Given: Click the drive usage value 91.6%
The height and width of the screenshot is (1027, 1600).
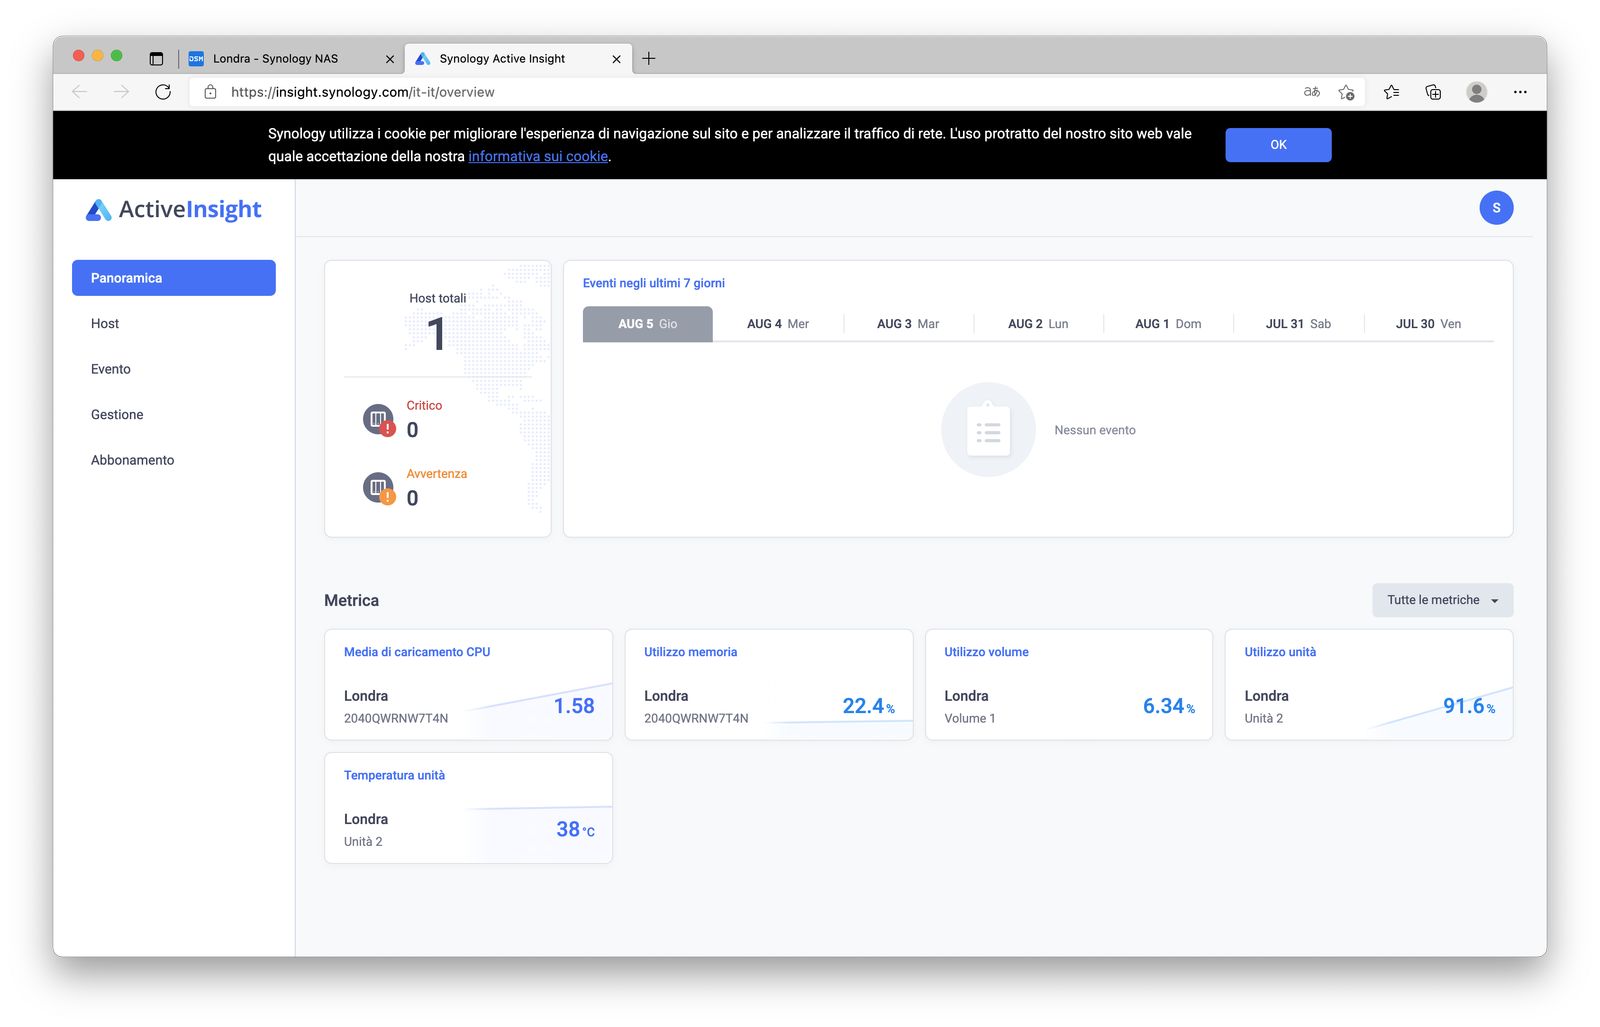Looking at the screenshot, I should 1469,706.
